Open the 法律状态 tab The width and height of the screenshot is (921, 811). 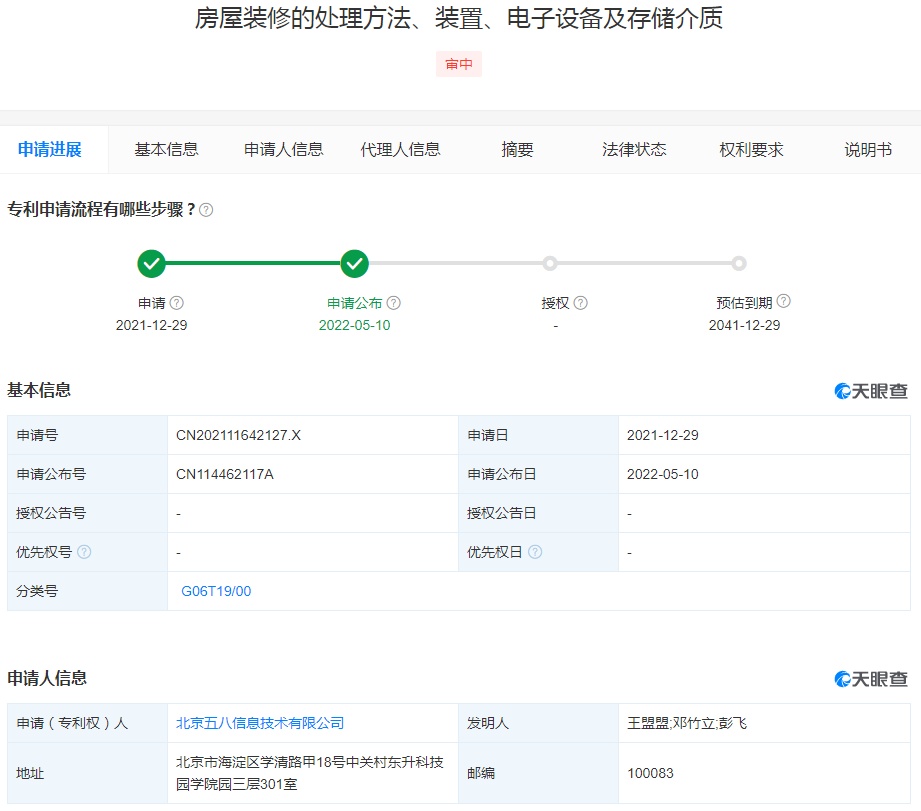tap(634, 150)
